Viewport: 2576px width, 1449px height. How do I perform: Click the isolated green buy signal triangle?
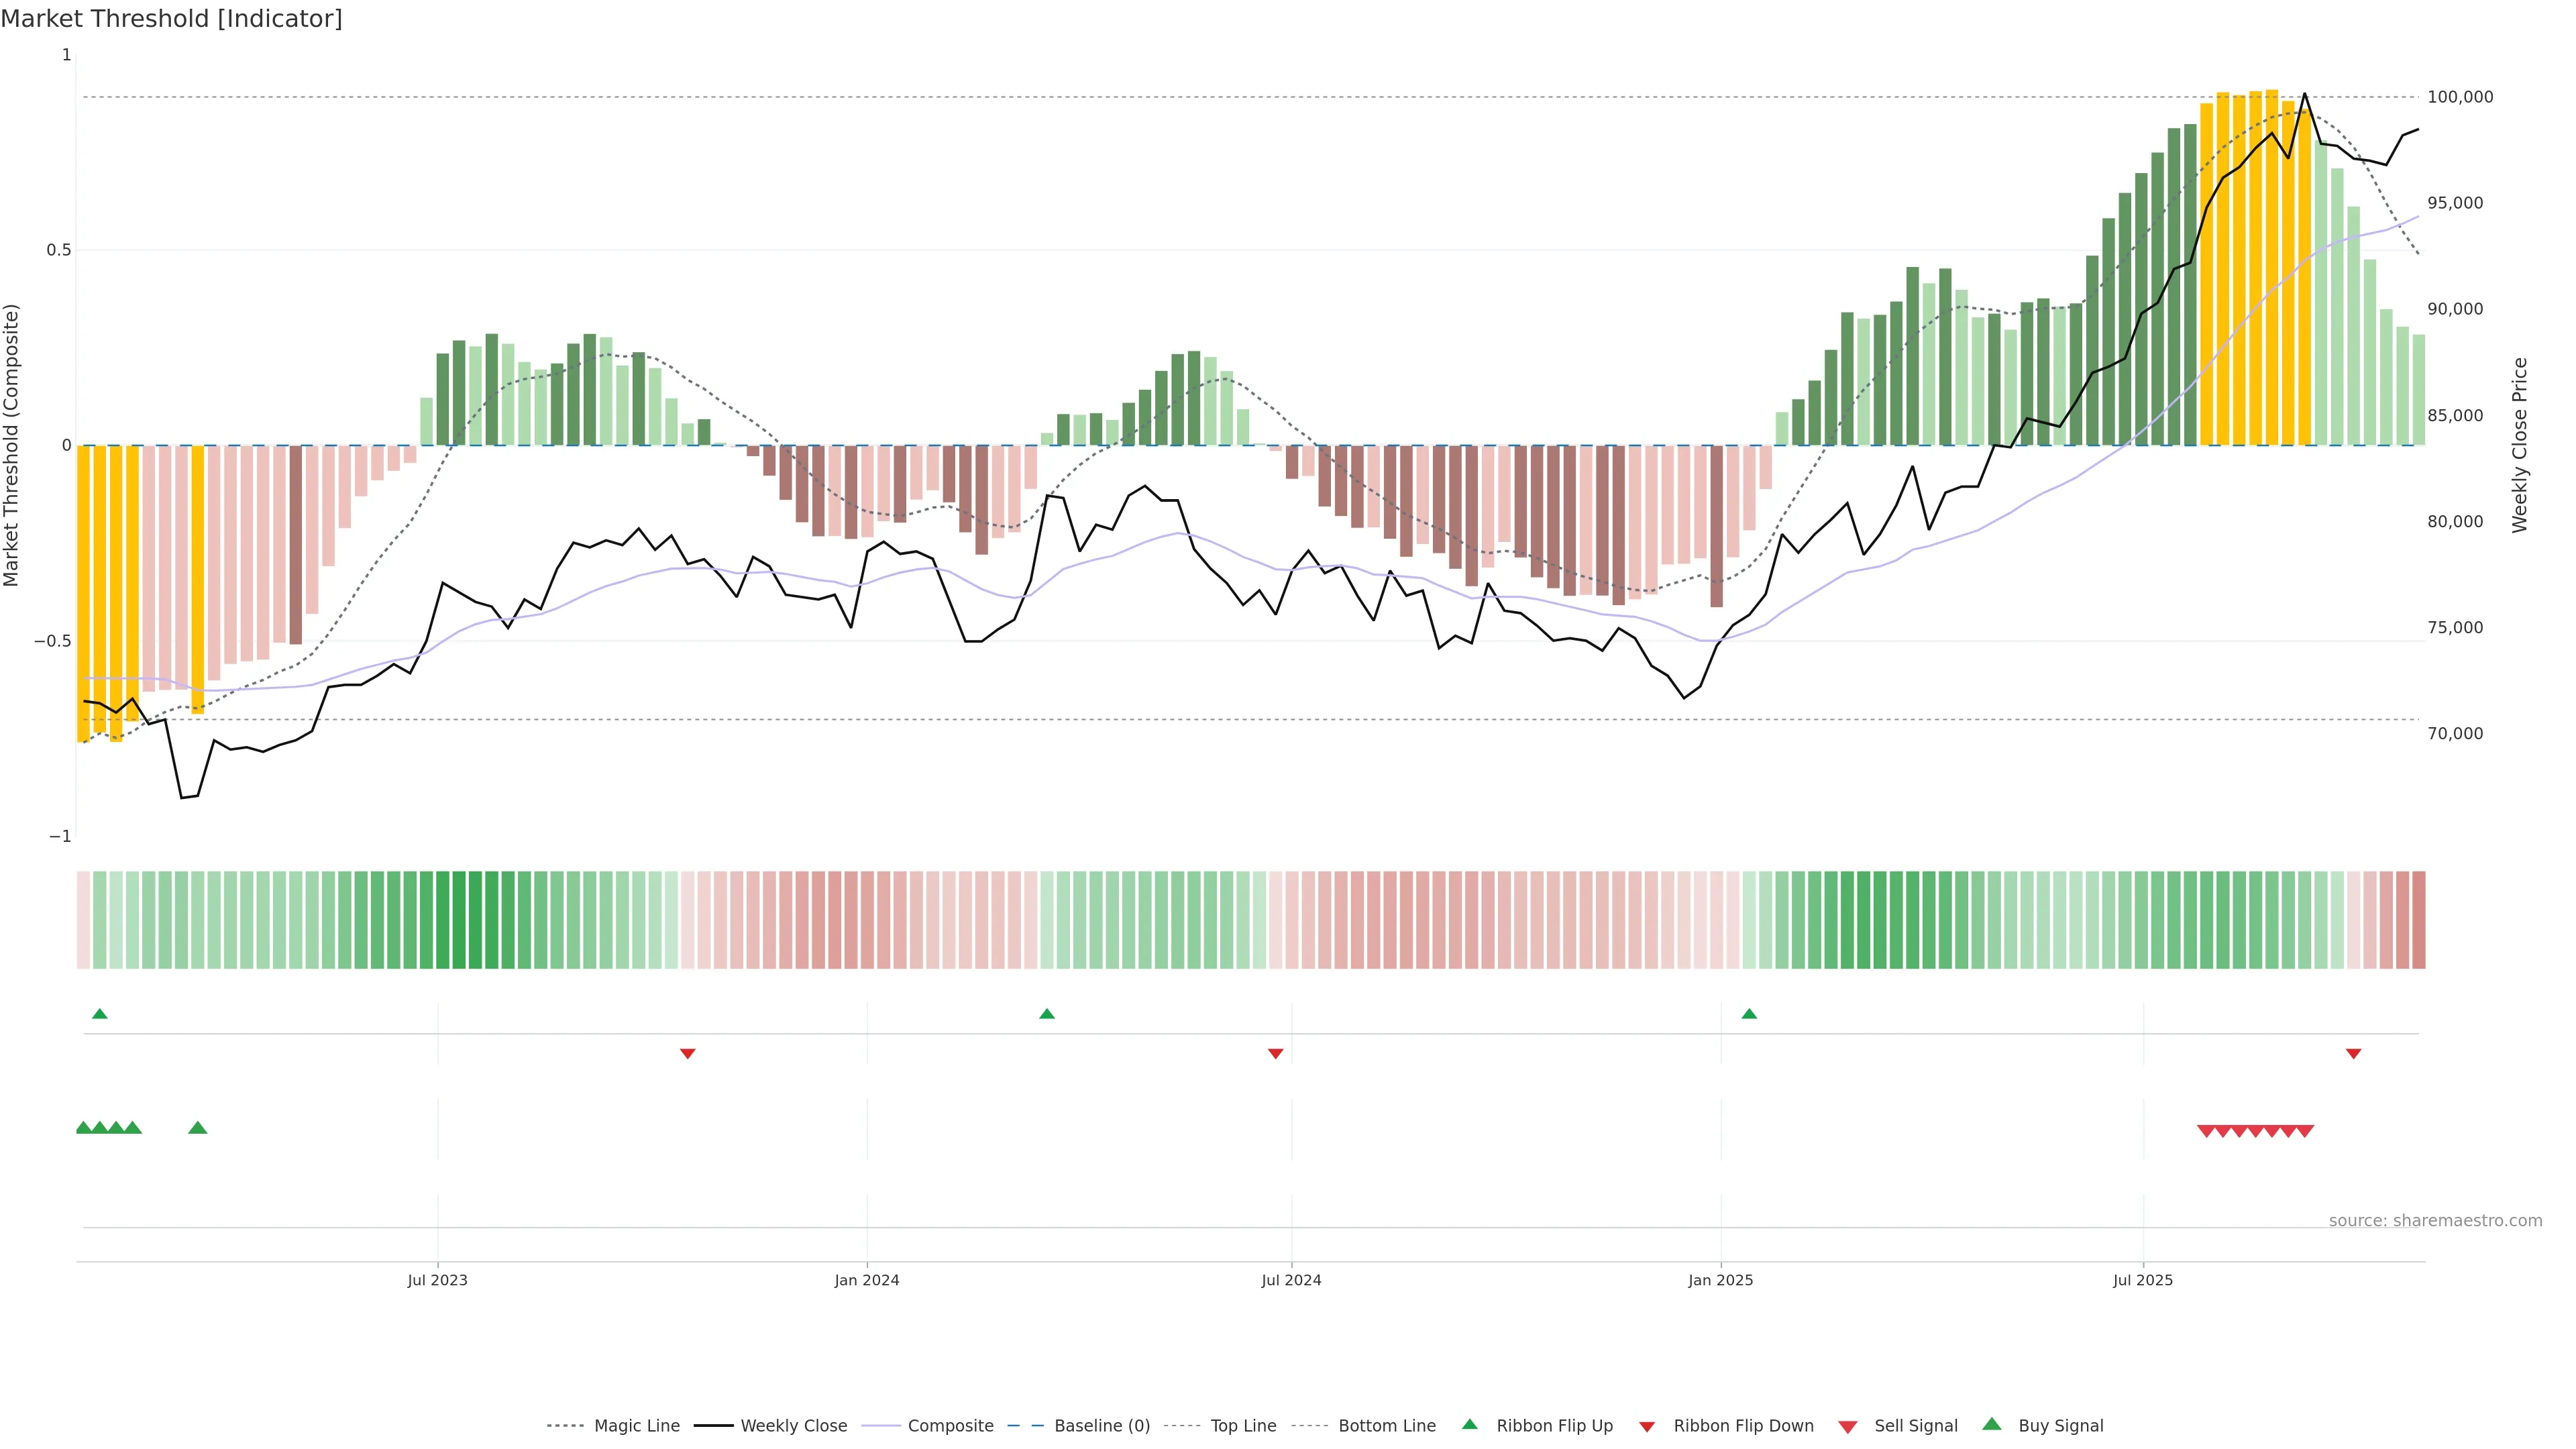click(198, 1128)
